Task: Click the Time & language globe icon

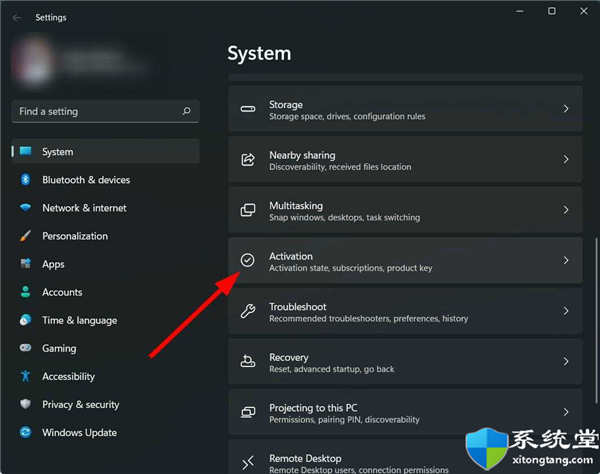Action: (26, 320)
